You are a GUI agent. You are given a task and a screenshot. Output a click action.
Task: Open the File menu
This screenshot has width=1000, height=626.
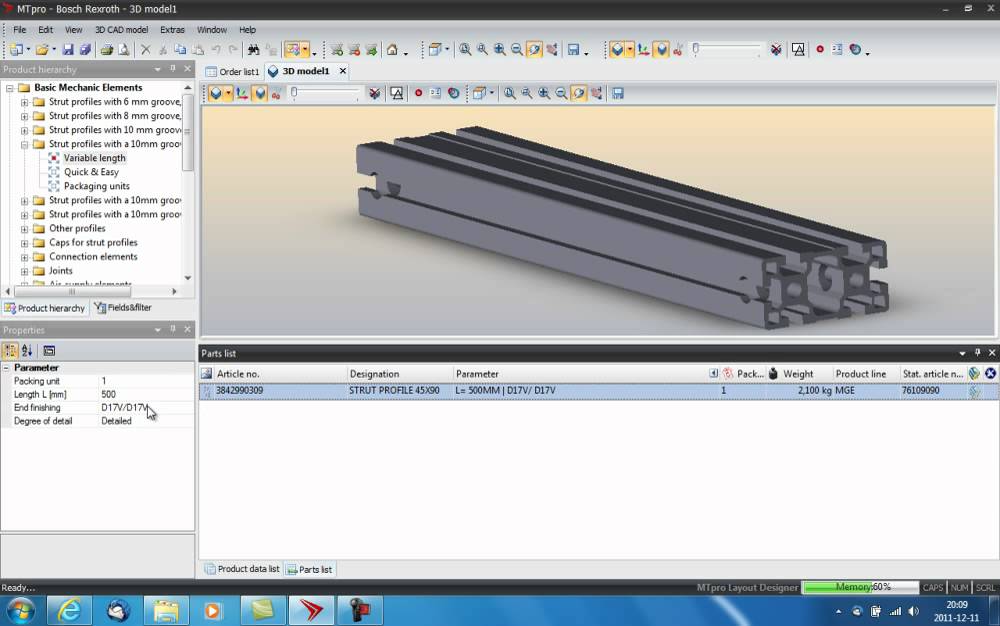point(20,29)
